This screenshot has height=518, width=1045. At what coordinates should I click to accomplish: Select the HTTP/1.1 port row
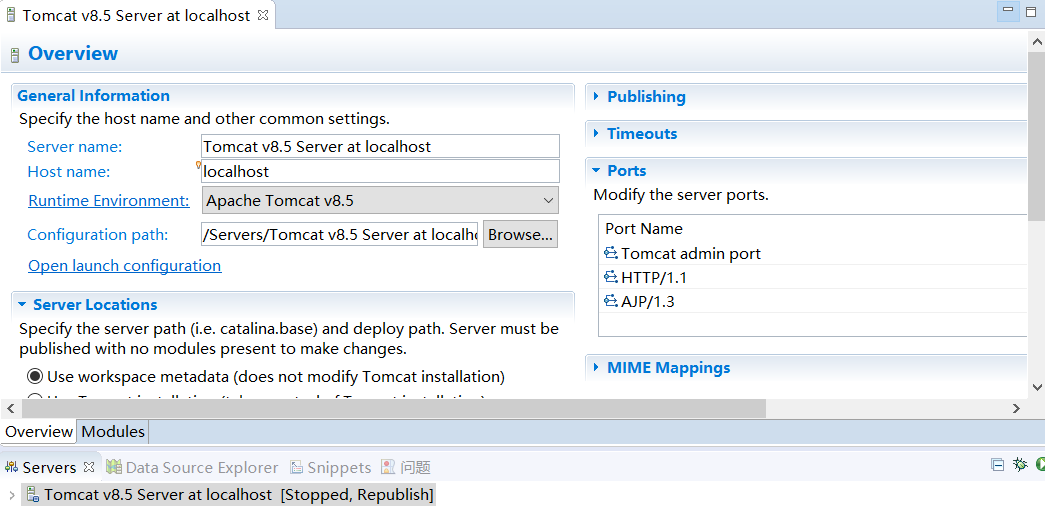[813, 277]
